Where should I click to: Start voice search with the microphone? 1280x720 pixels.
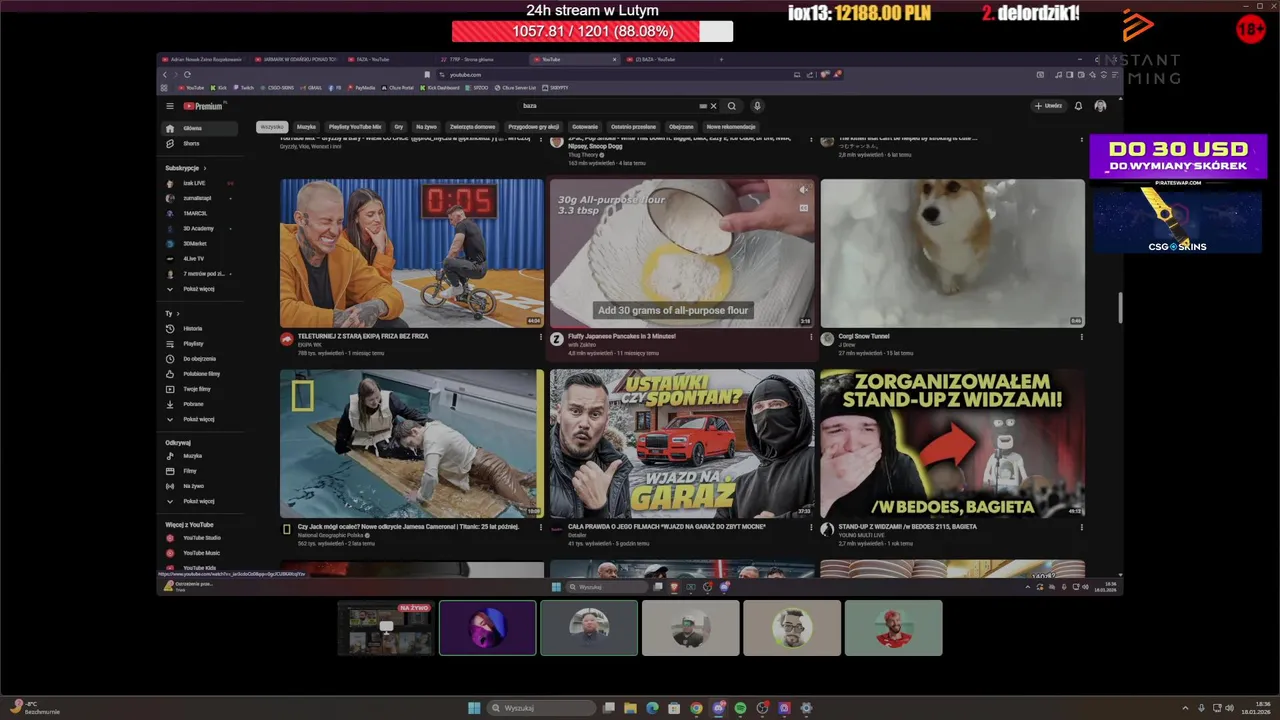[757, 106]
